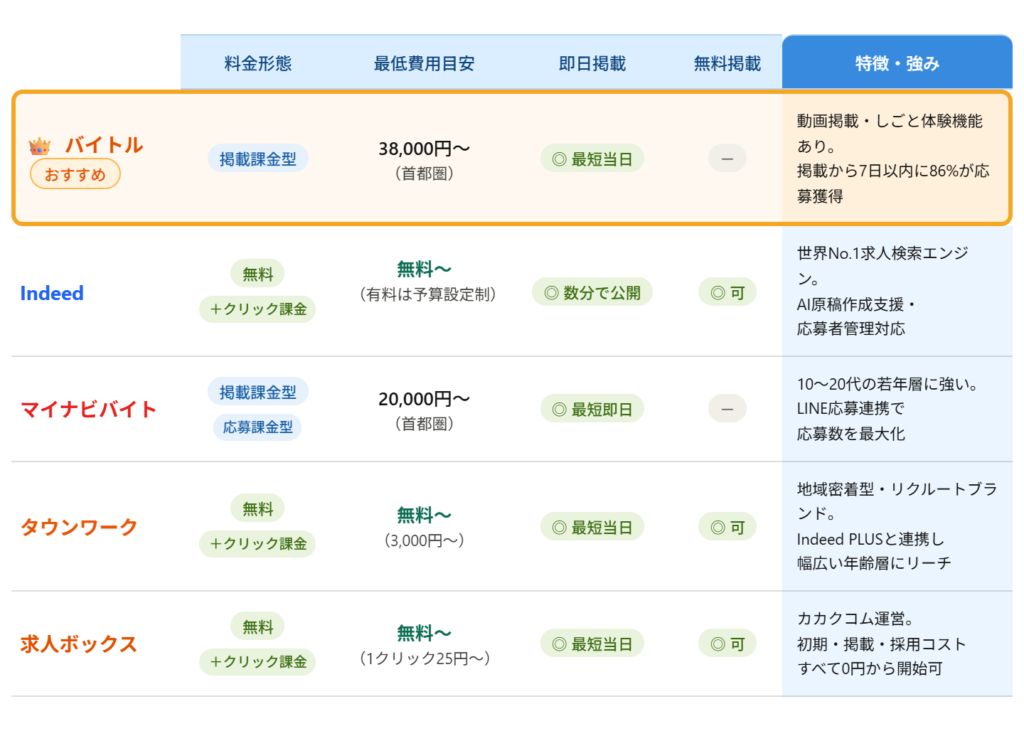
Task: Click the (有料は予算設定制) note
Action: click(x=428, y=295)
